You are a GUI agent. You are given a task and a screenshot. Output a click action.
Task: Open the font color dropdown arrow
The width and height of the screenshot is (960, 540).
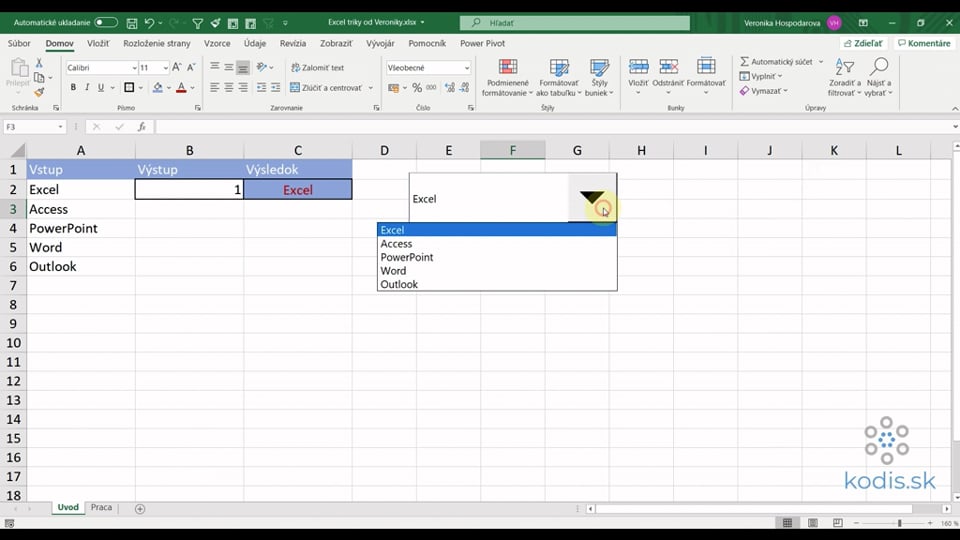click(x=193, y=88)
